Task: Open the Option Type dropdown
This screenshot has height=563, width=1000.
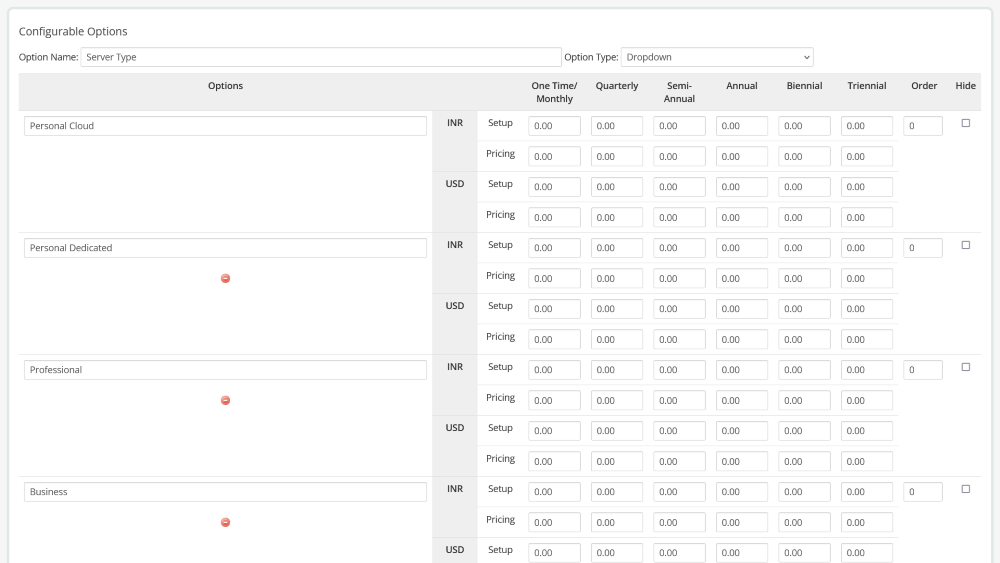Action: tap(717, 57)
